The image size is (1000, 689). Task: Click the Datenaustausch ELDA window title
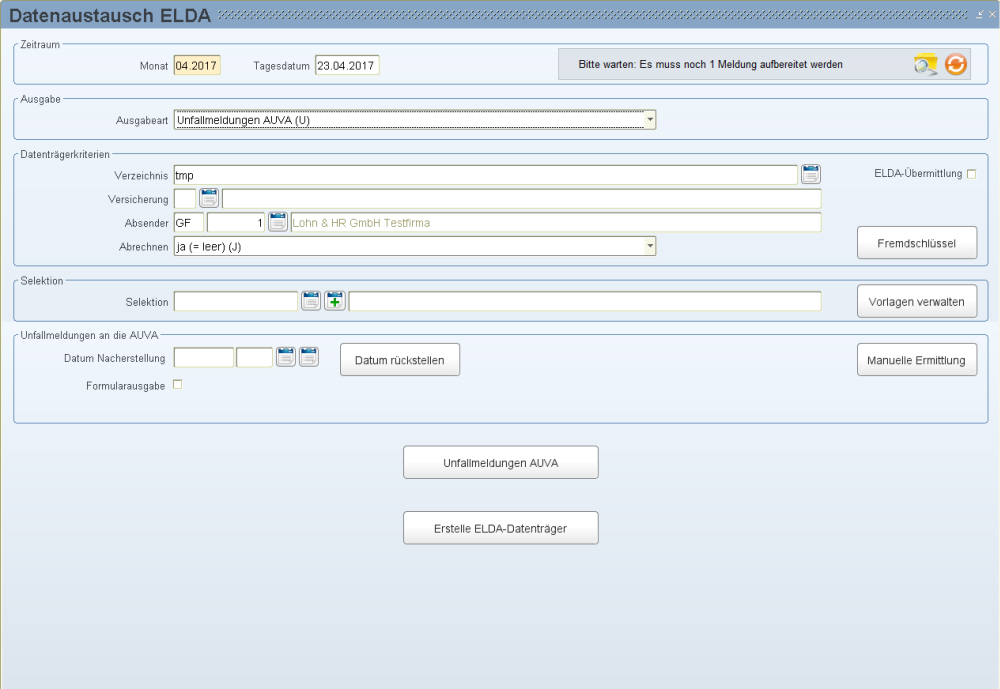click(110, 15)
